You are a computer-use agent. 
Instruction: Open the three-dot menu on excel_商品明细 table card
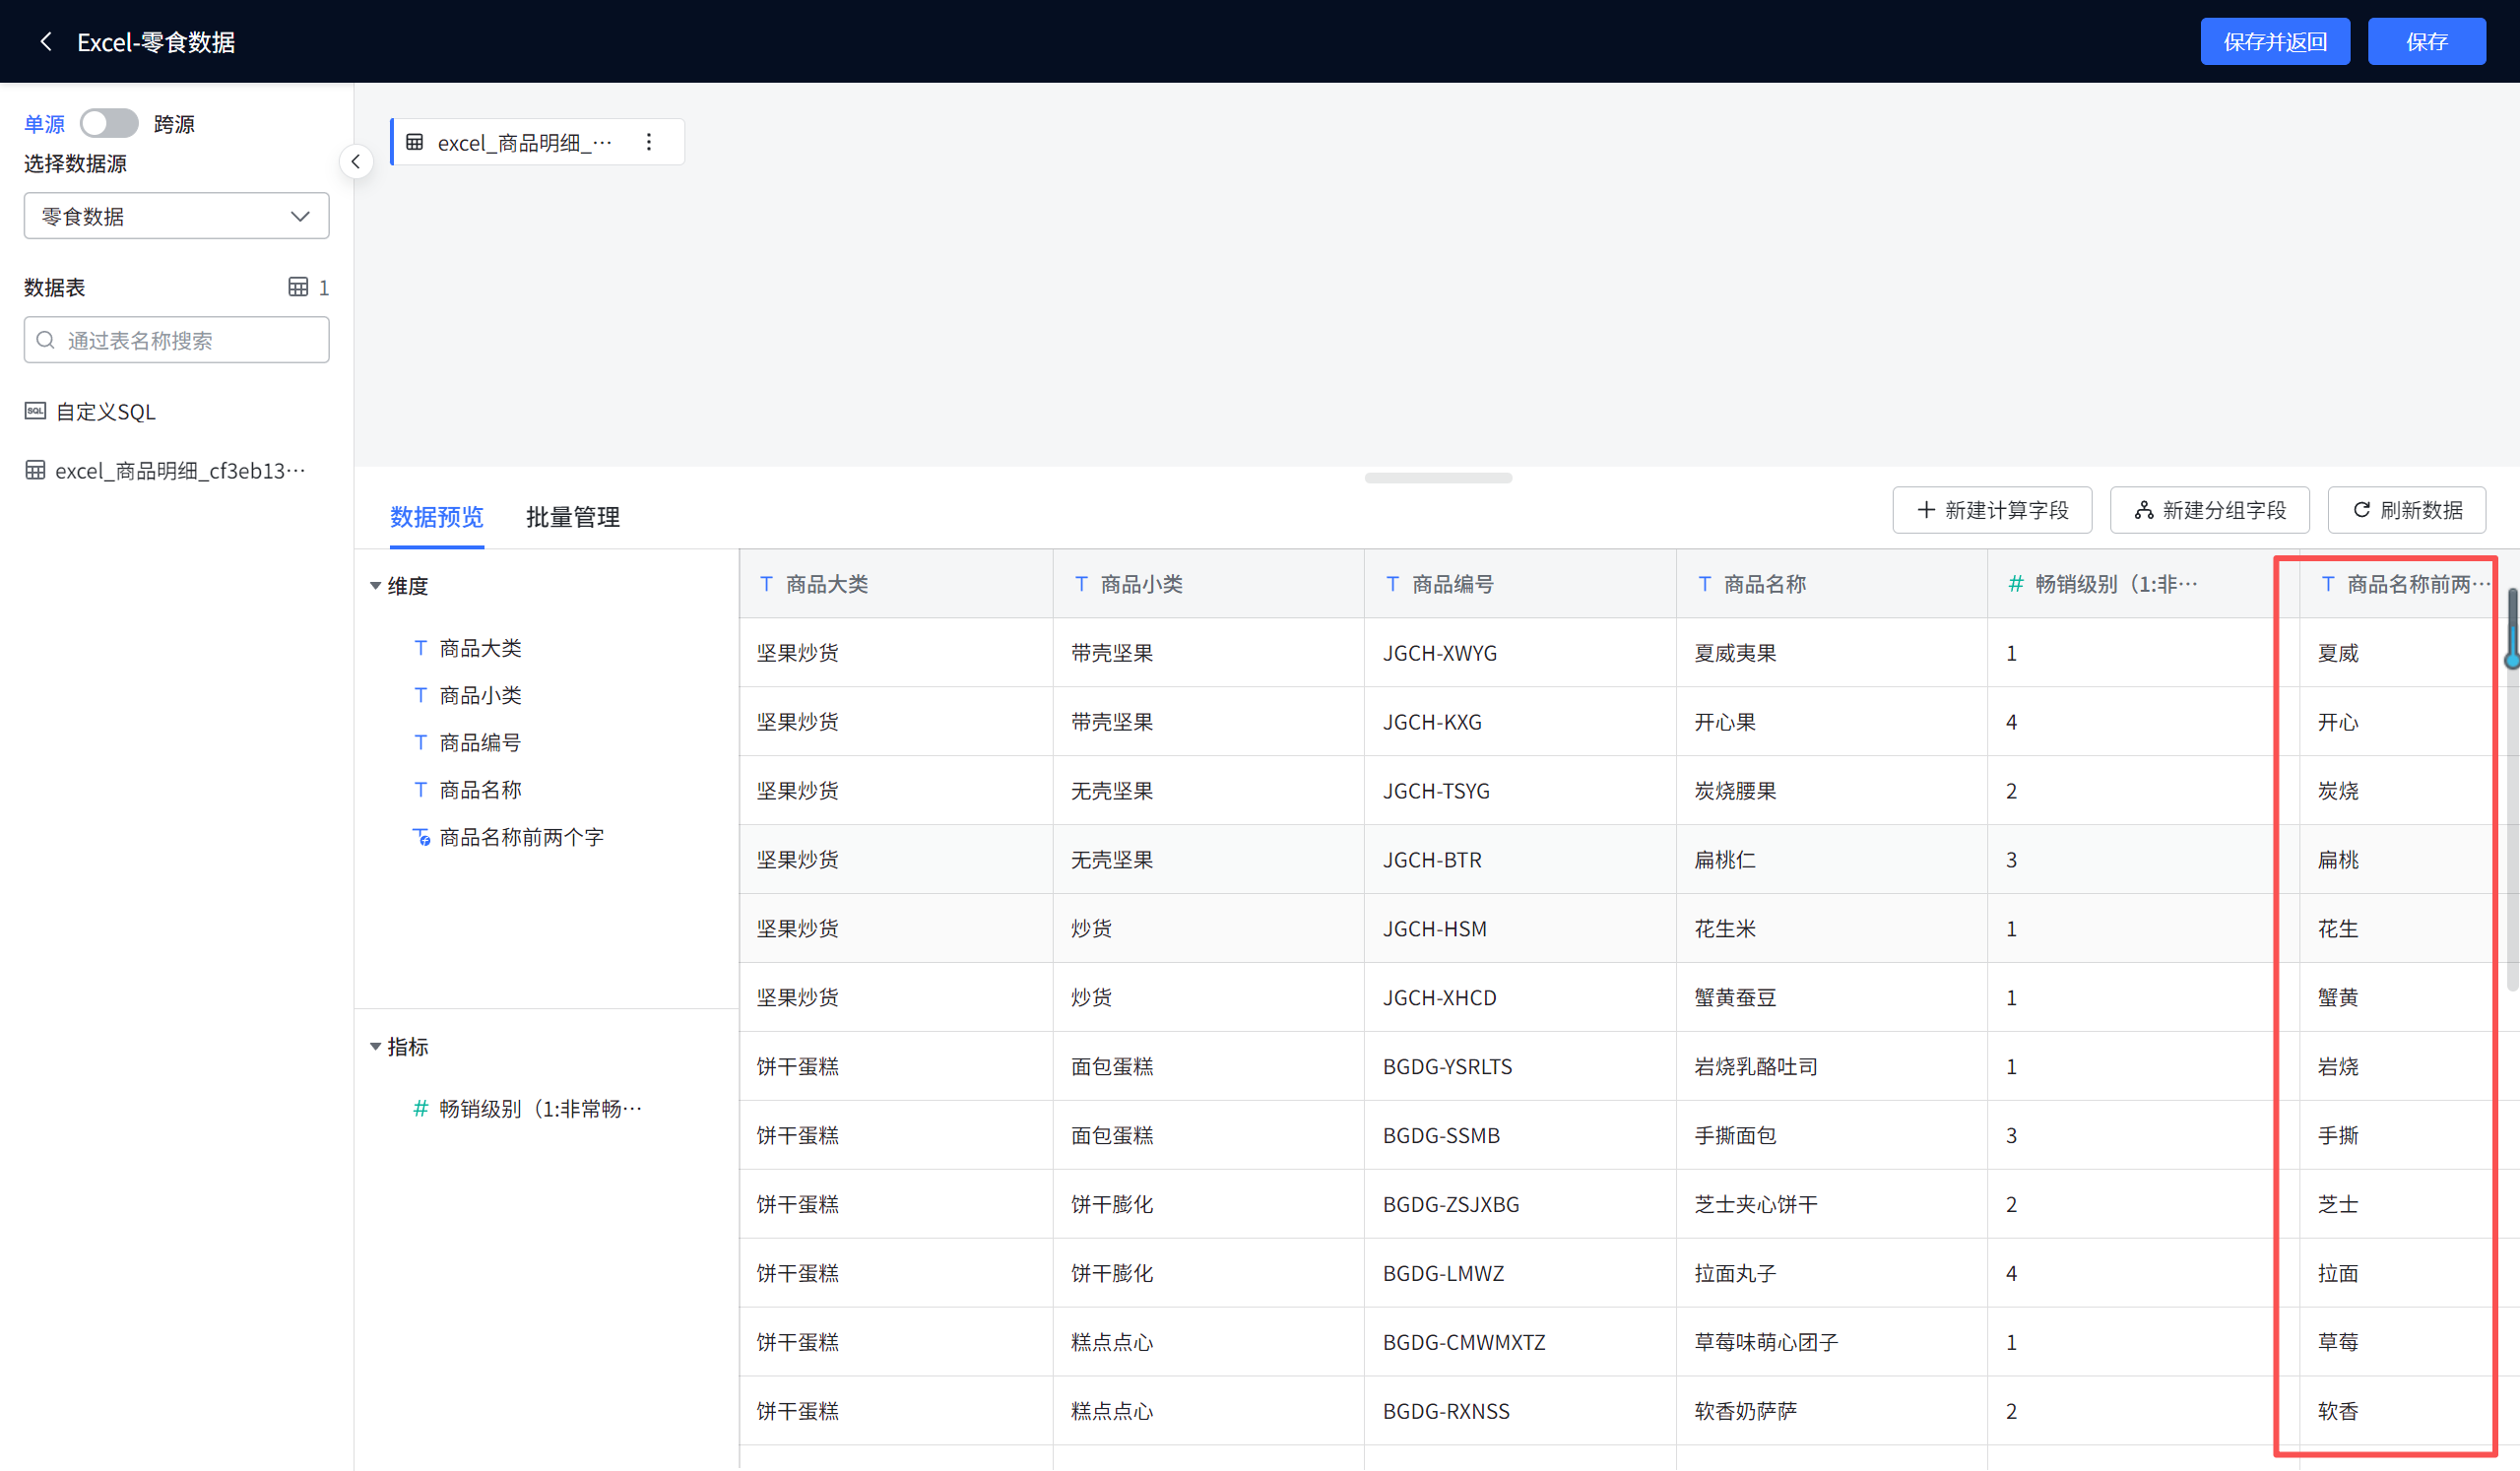[x=649, y=142]
